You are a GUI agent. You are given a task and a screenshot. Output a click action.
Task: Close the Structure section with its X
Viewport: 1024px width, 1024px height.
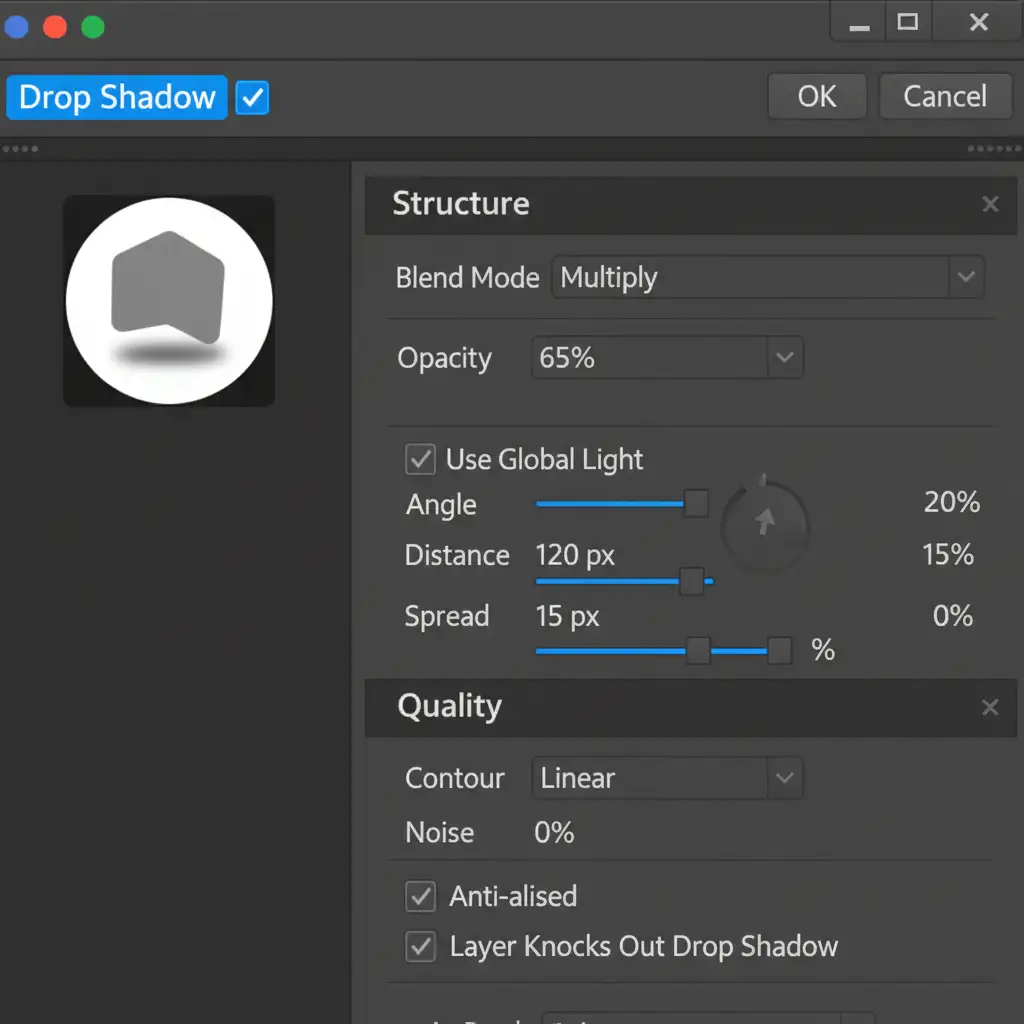click(x=990, y=205)
